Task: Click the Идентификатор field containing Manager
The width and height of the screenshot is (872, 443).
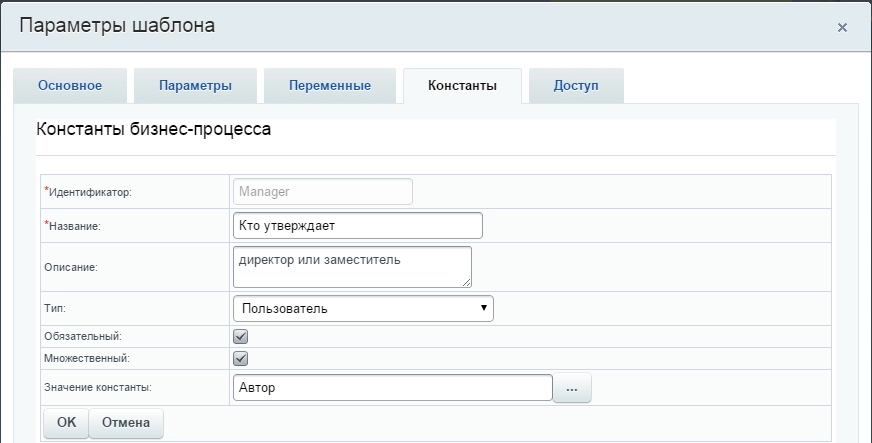Action: point(322,191)
